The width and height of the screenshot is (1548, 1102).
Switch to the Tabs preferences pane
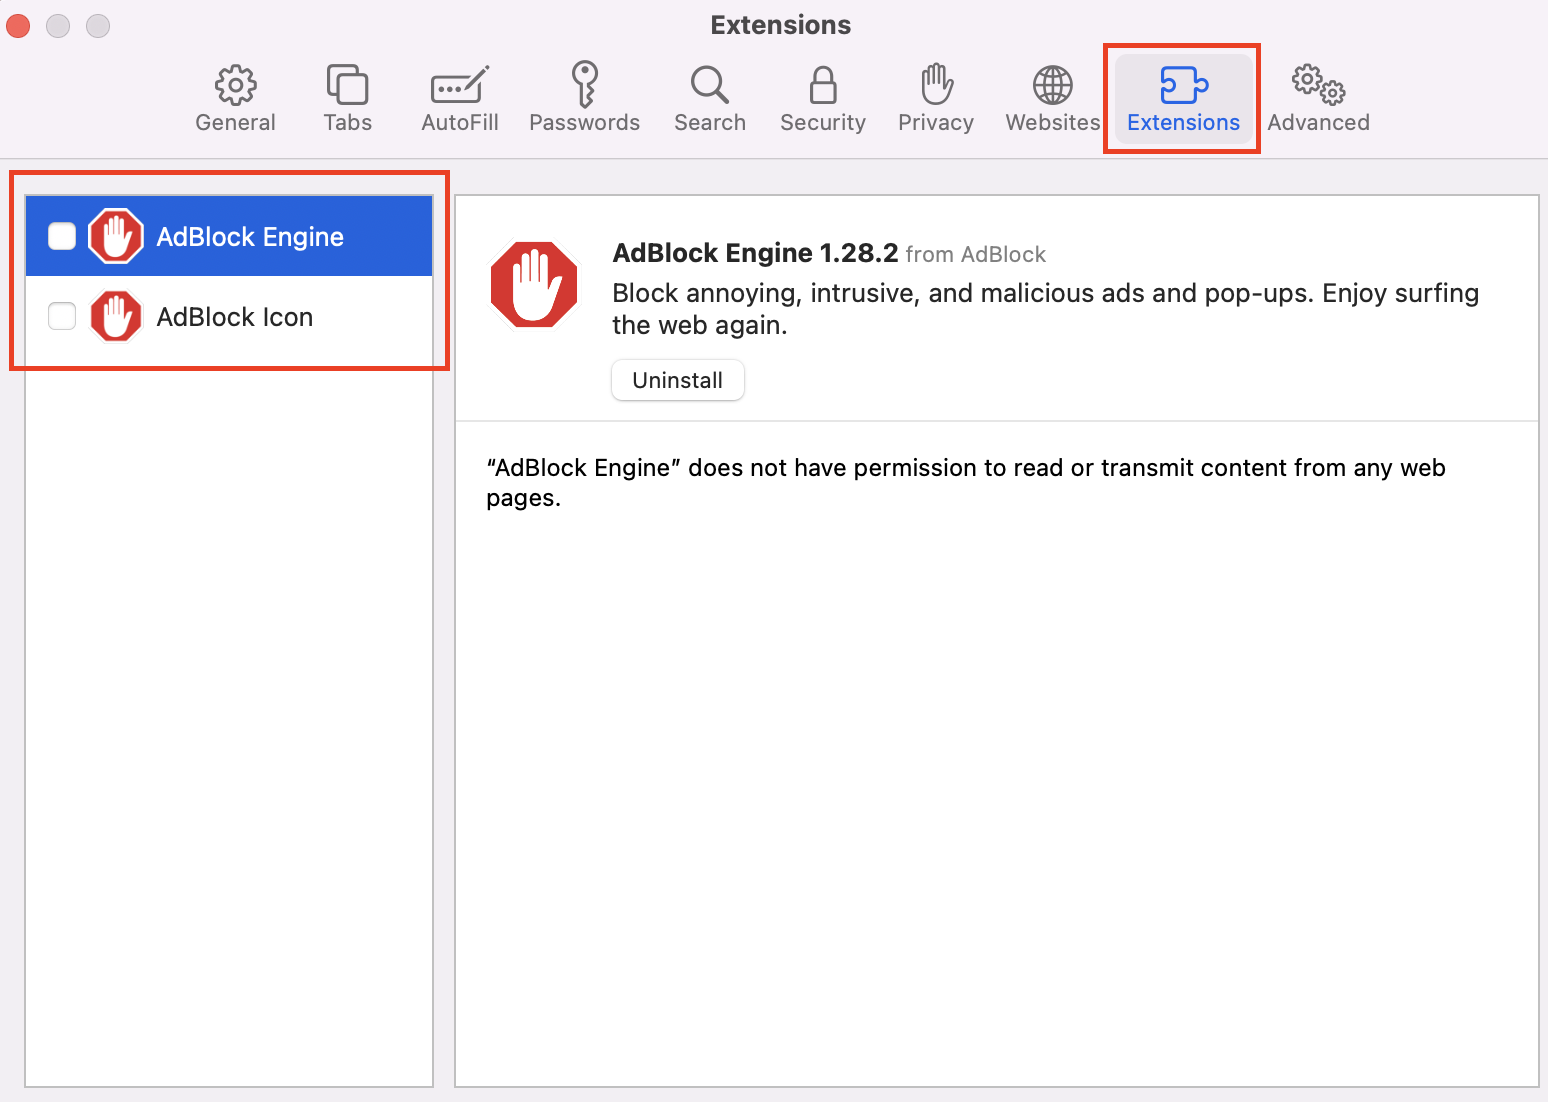pyautogui.click(x=347, y=99)
